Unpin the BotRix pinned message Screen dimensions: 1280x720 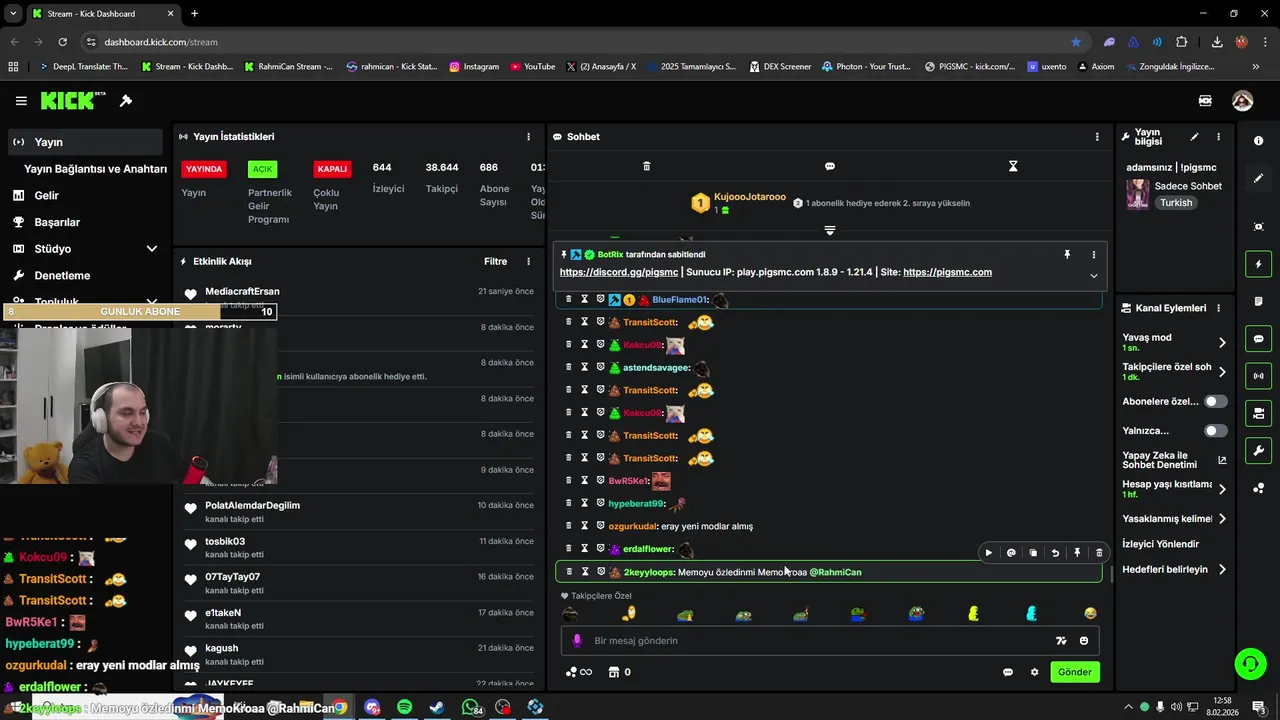(1067, 255)
